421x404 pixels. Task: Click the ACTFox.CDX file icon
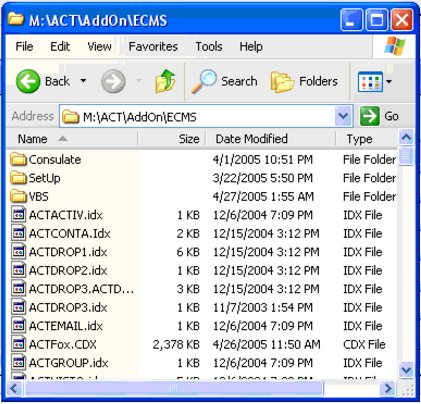18,344
